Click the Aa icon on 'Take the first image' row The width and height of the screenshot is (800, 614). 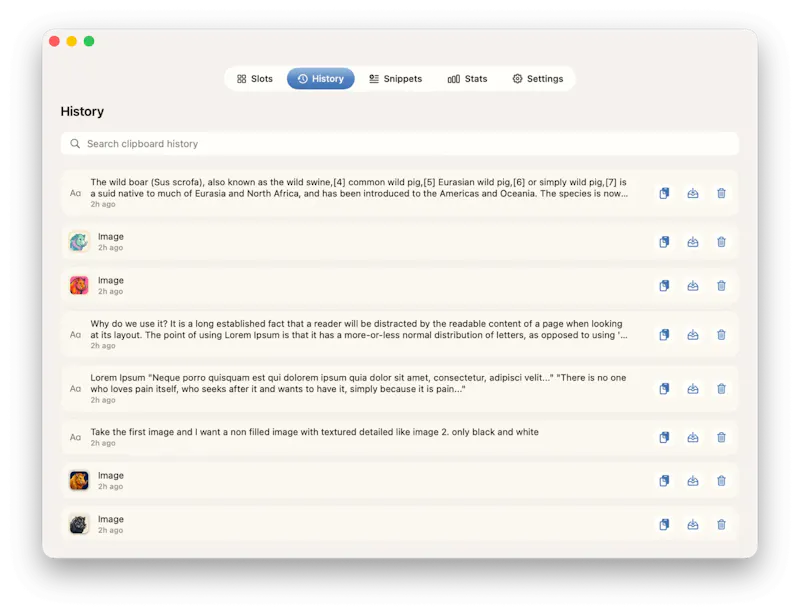[76, 437]
